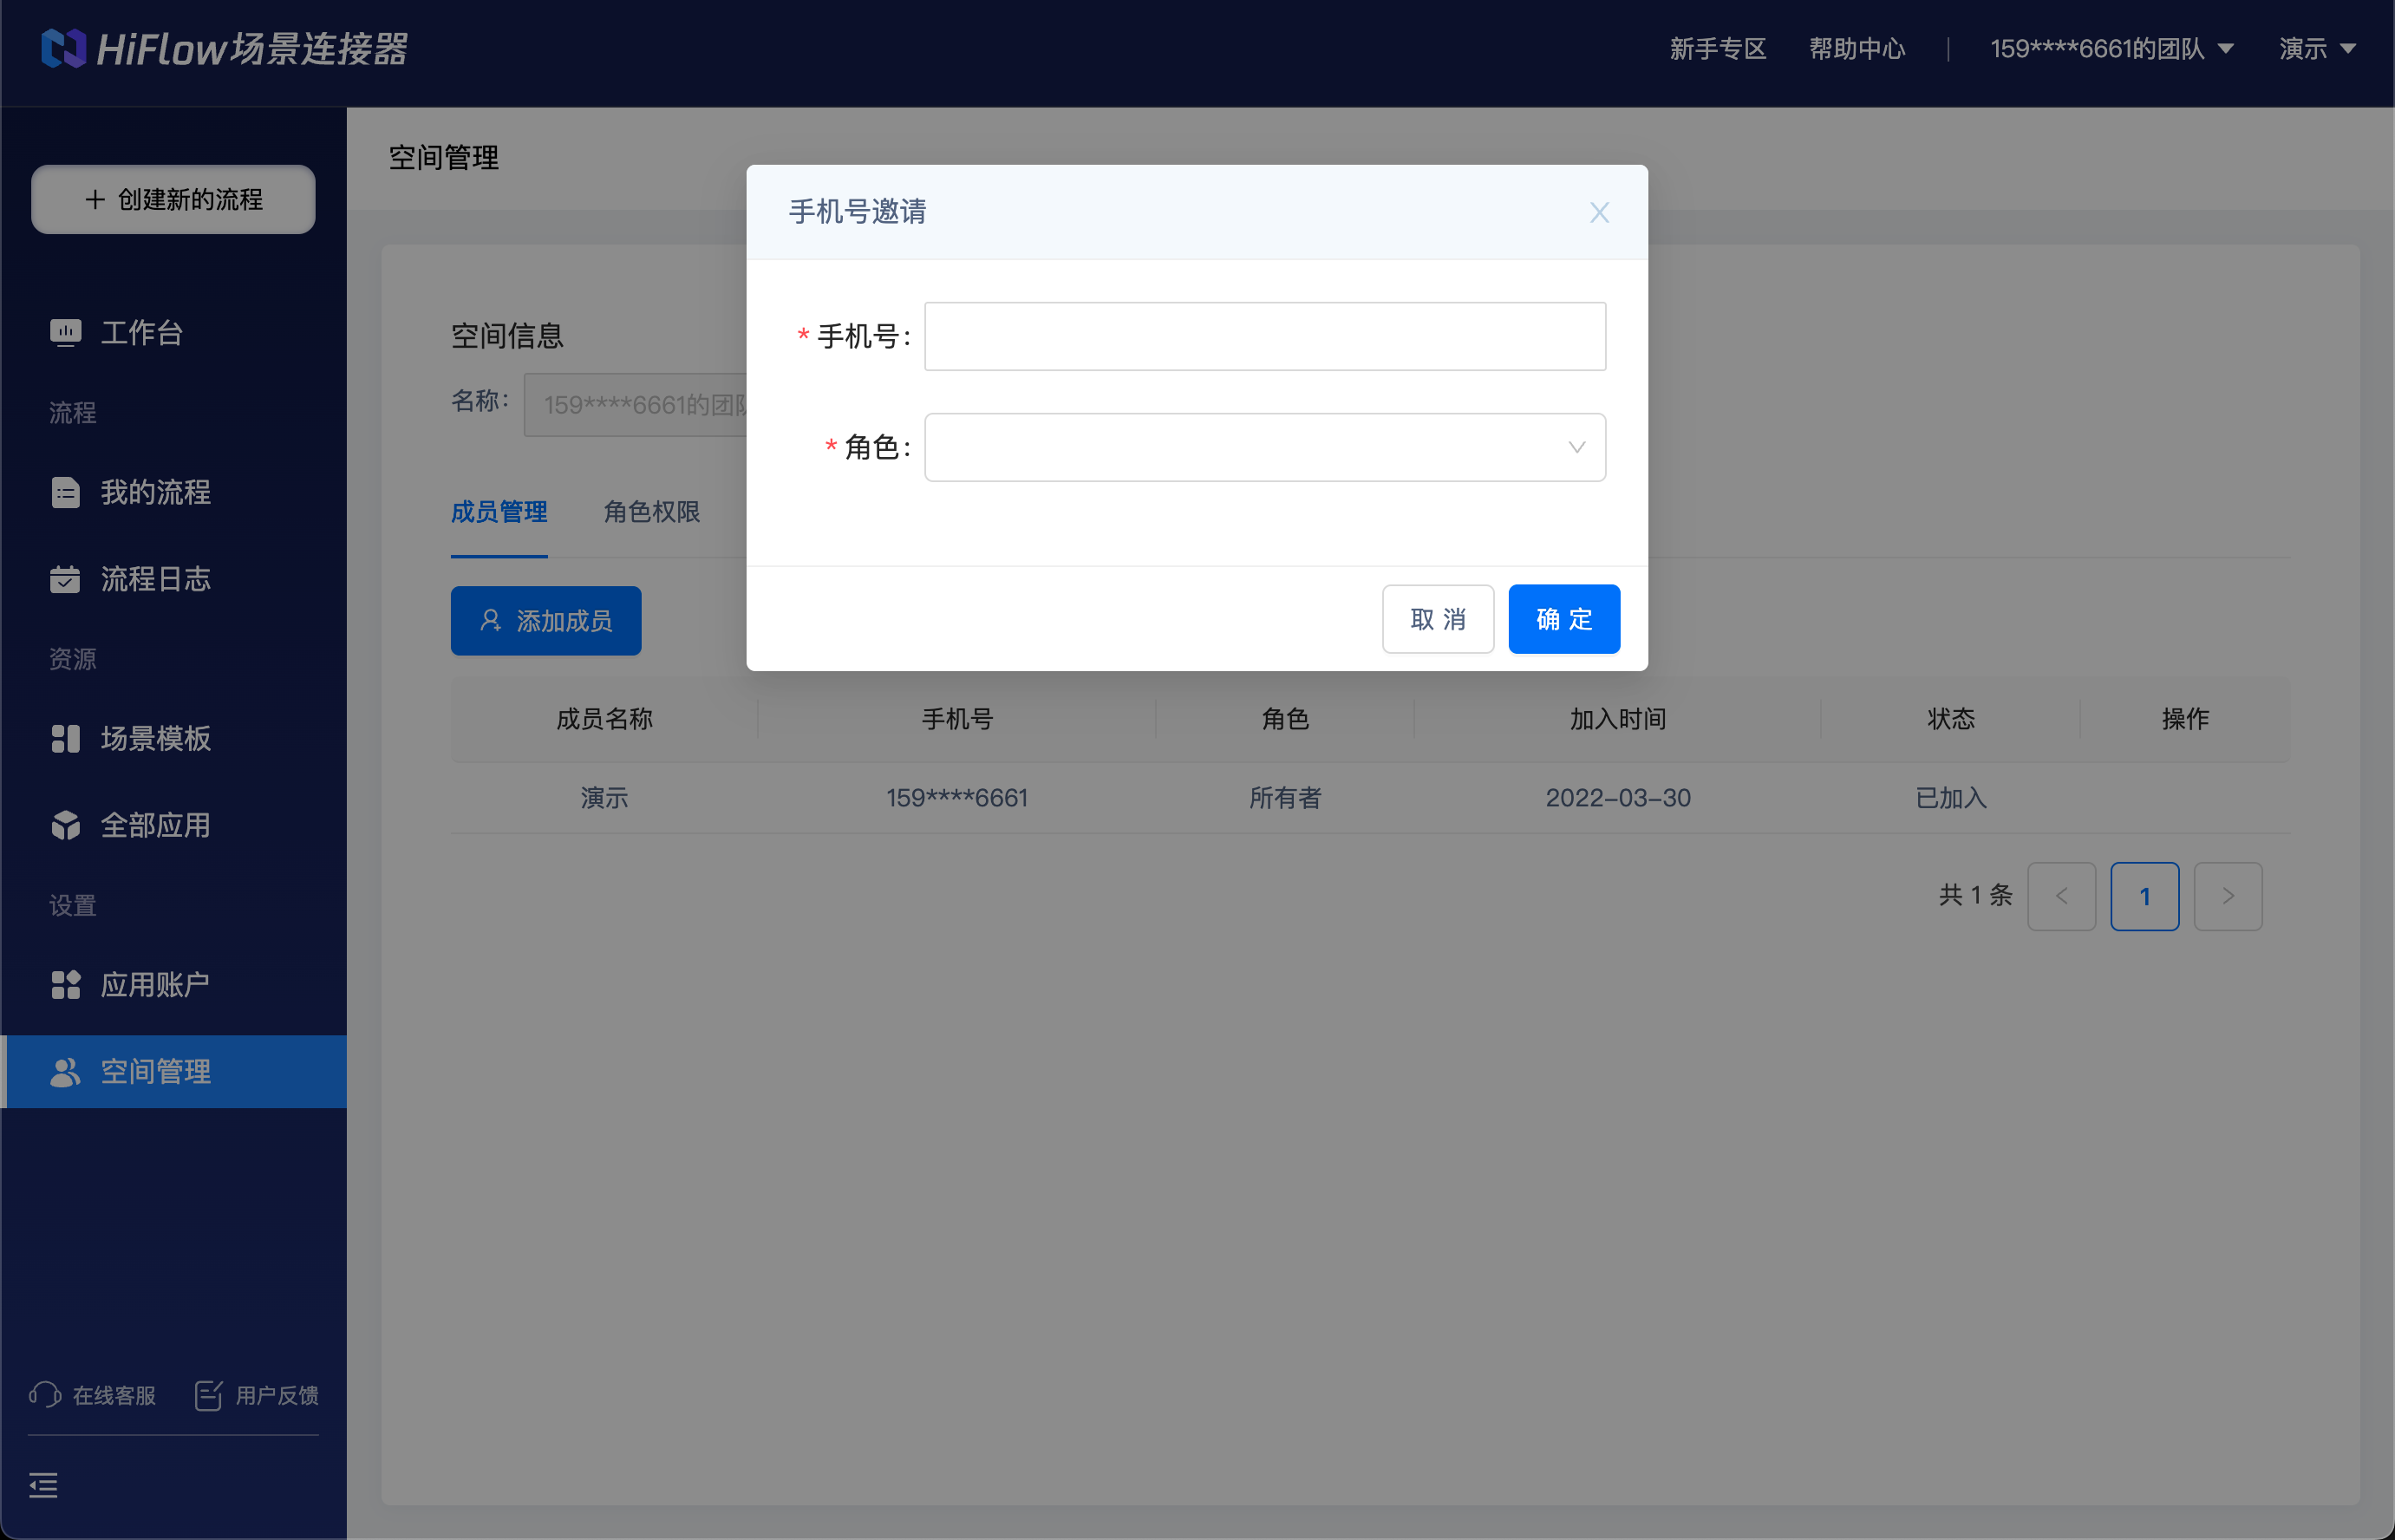2395x1540 pixels.
Task: Switch to the 成员管理 tab
Action: click(x=499, y=512)
